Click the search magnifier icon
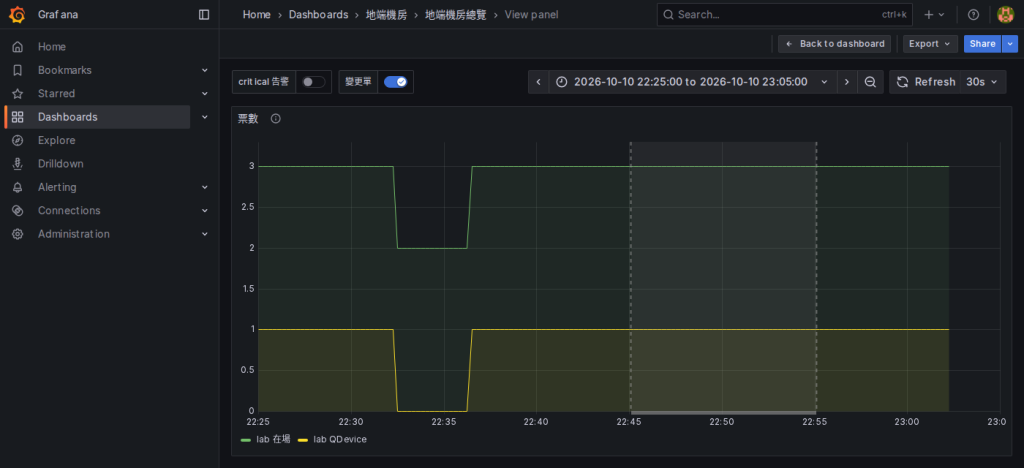Viewport: 1024px width, 468px height. (668, 14)
